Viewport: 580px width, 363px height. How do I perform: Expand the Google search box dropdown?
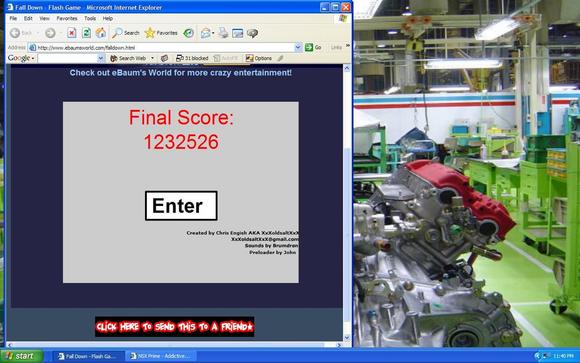click(101, 58)
